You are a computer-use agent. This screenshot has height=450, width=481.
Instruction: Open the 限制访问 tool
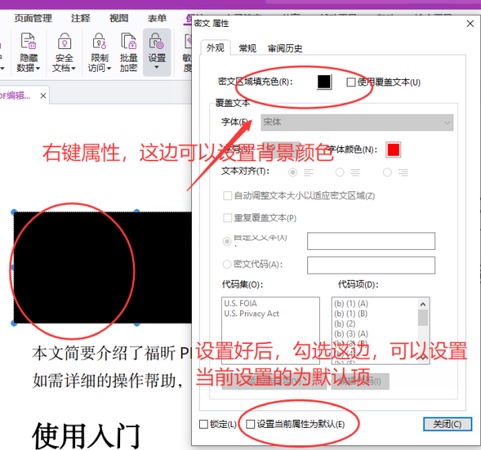pos(99,52)
